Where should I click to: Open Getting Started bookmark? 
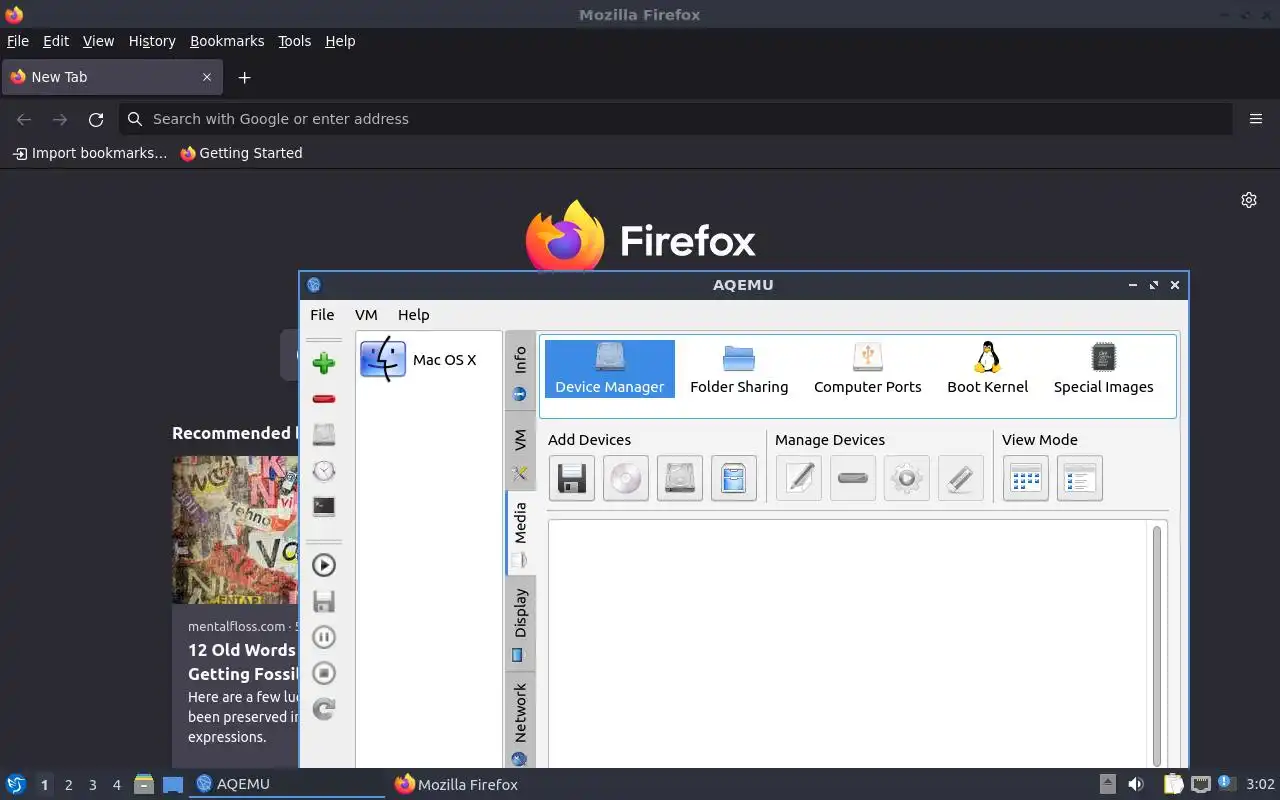pos(241,153)
